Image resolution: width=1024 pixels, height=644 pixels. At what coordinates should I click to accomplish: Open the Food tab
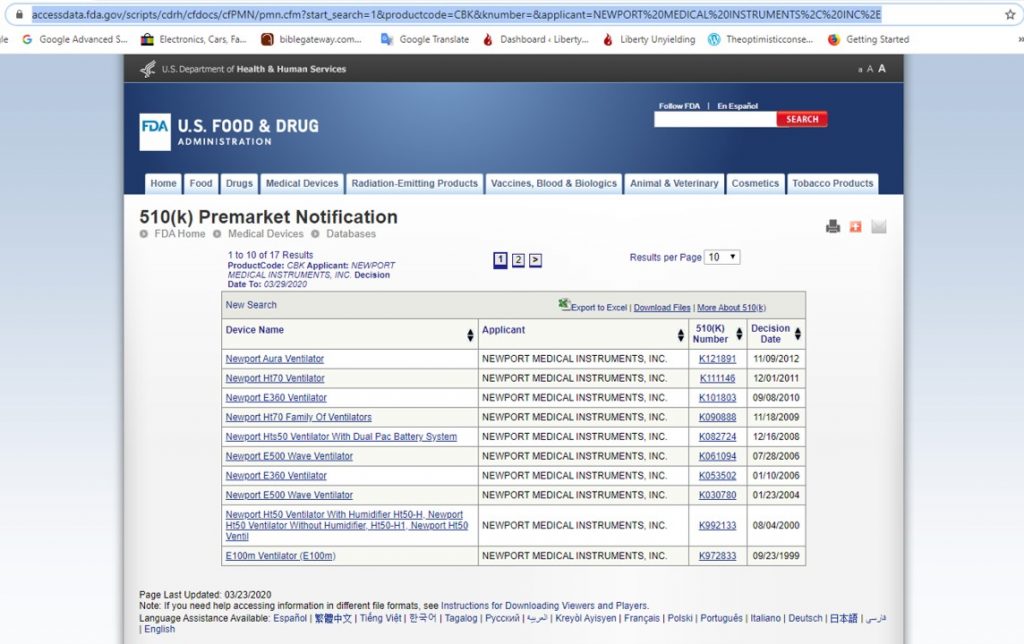(200, 184)
